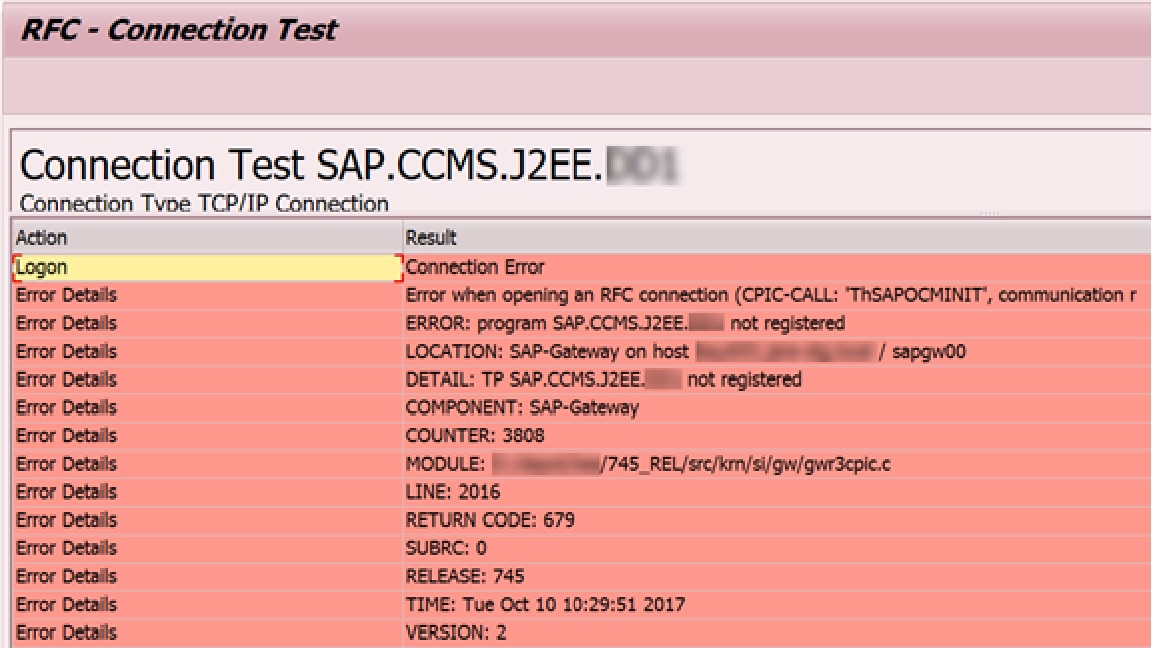Select the Logon action cell

click(x=207, y=267)
